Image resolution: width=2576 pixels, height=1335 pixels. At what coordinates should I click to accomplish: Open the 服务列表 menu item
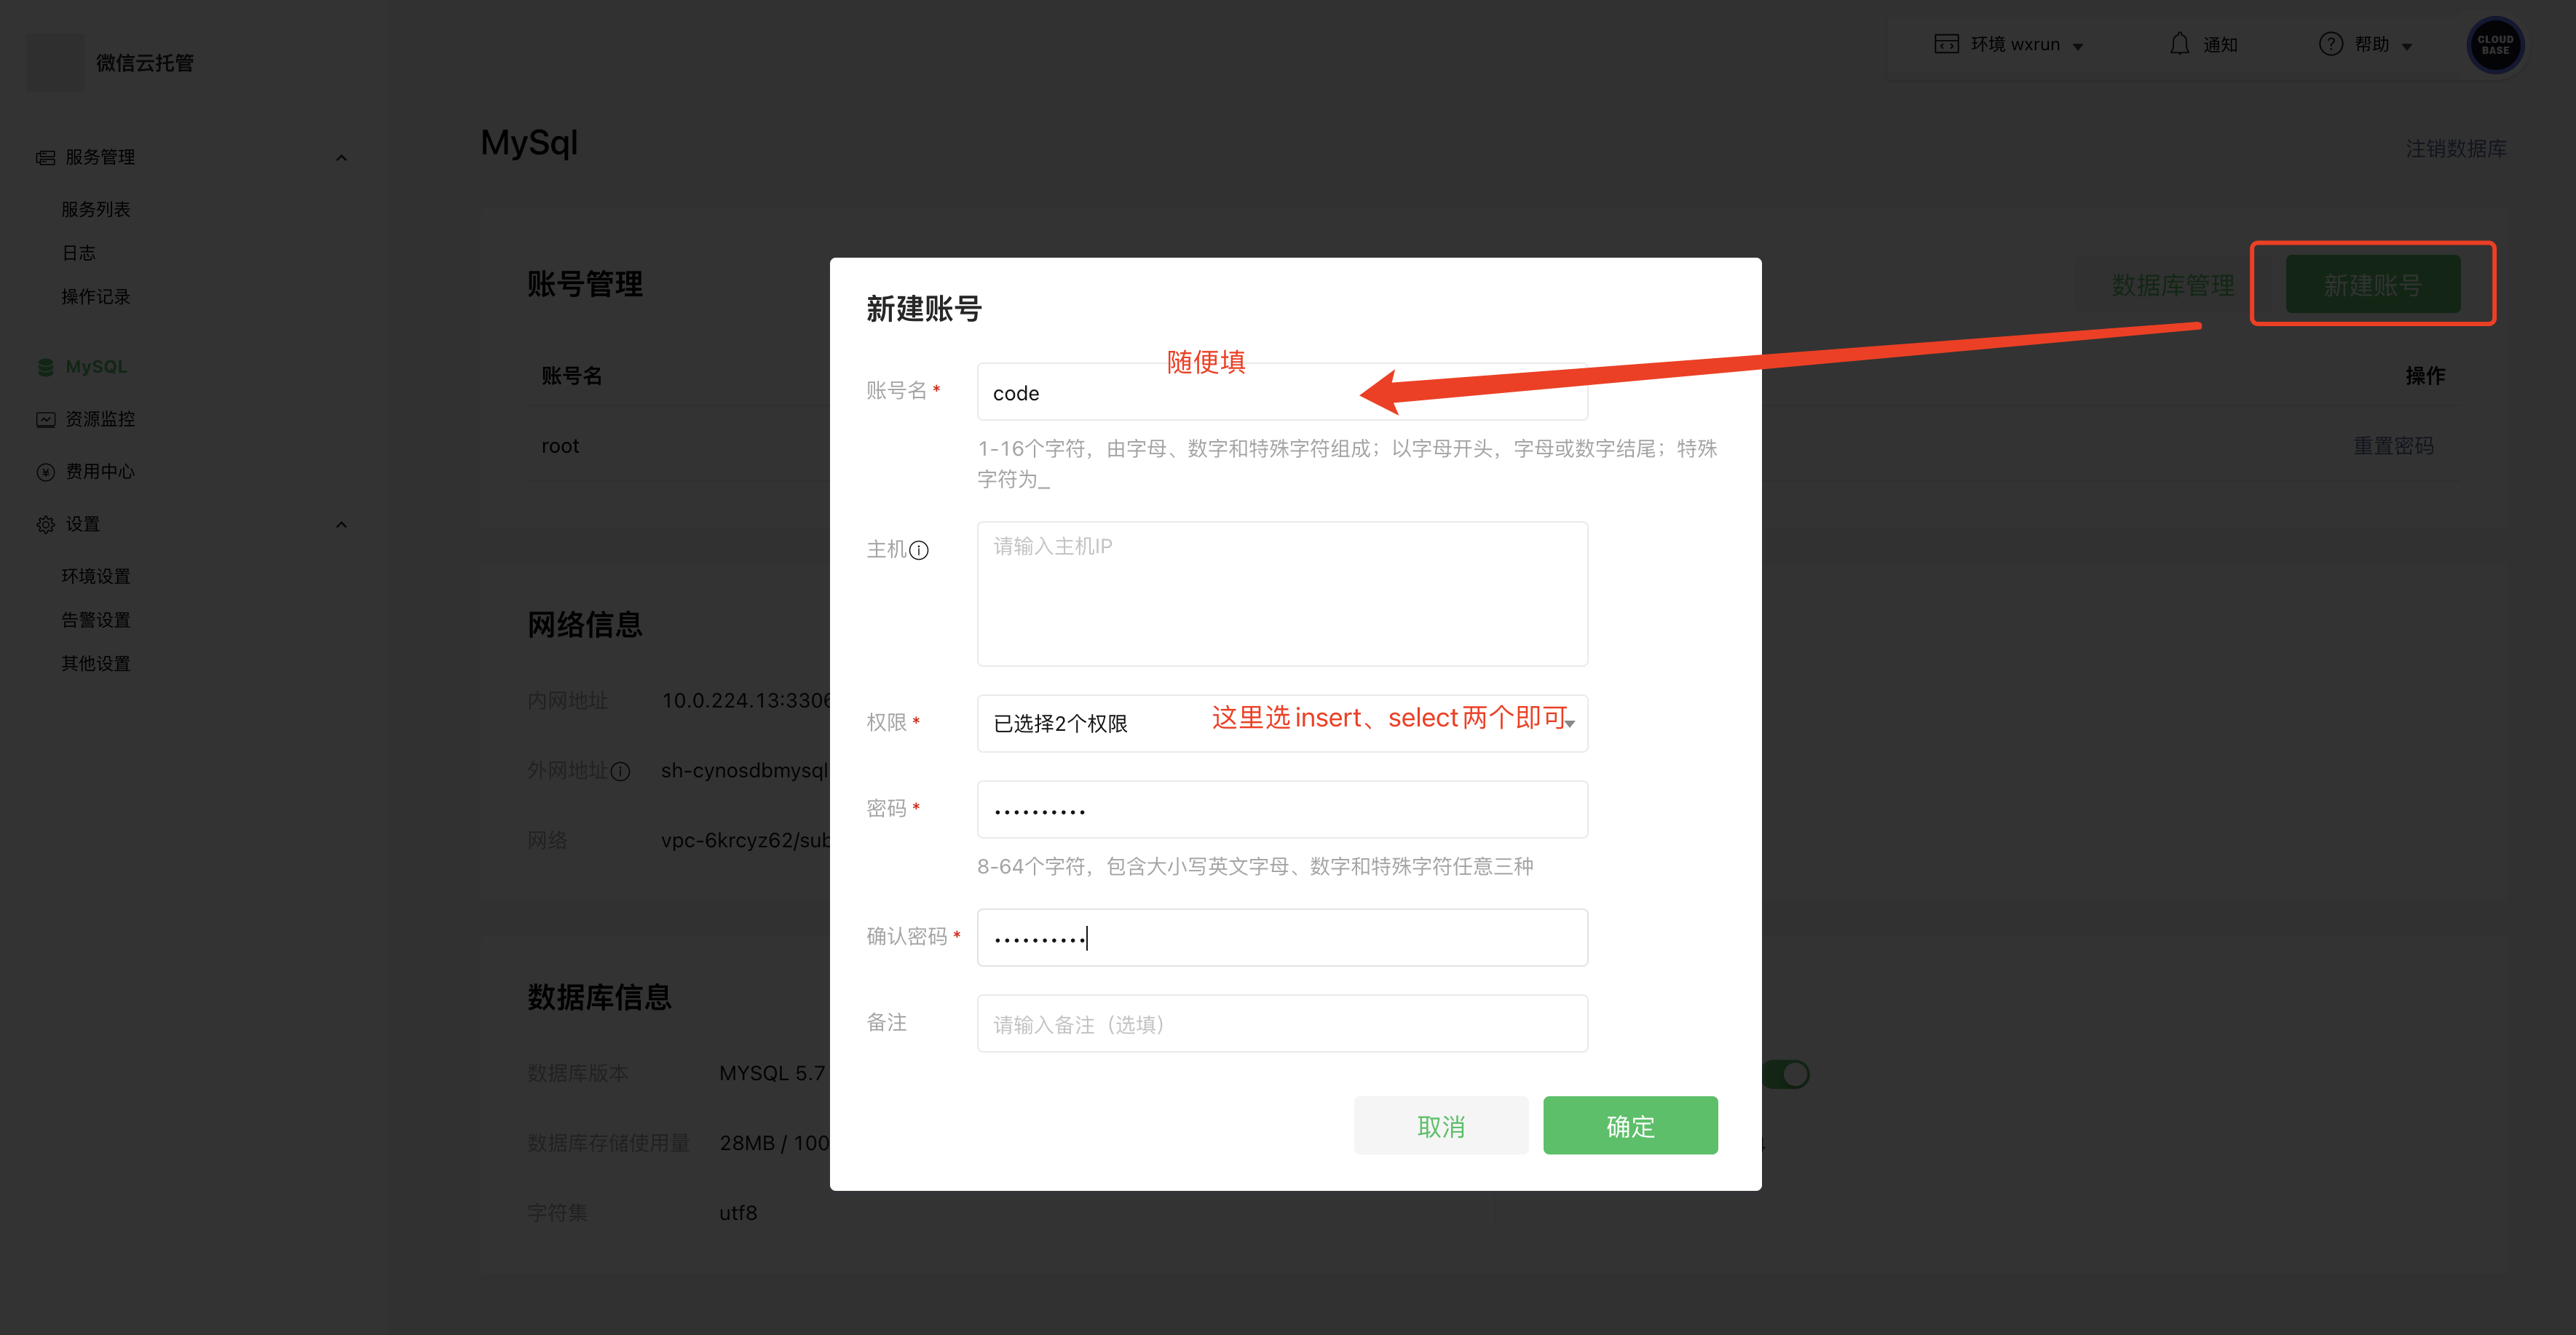(96, 209)
